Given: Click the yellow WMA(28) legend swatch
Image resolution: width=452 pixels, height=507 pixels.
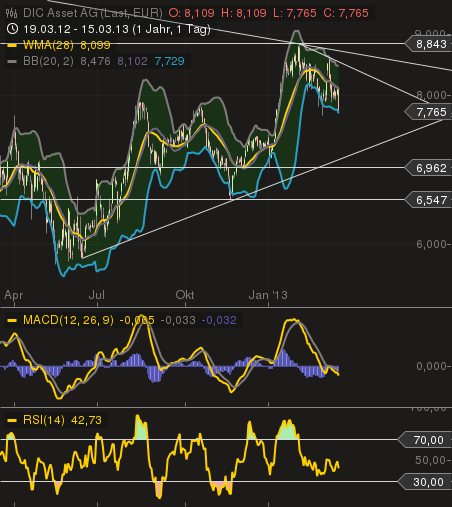Looking at the screenshot, I should pyautogui.click(x=12, y=45).
